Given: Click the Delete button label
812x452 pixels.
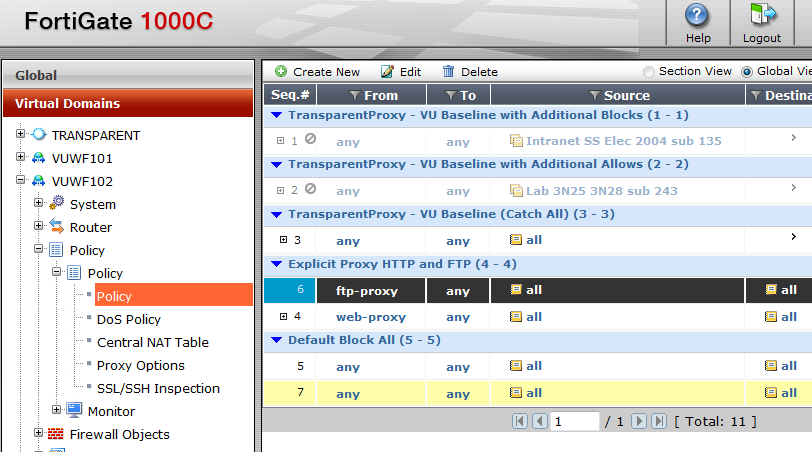Looking at the screenshot, I should (480, 72).
